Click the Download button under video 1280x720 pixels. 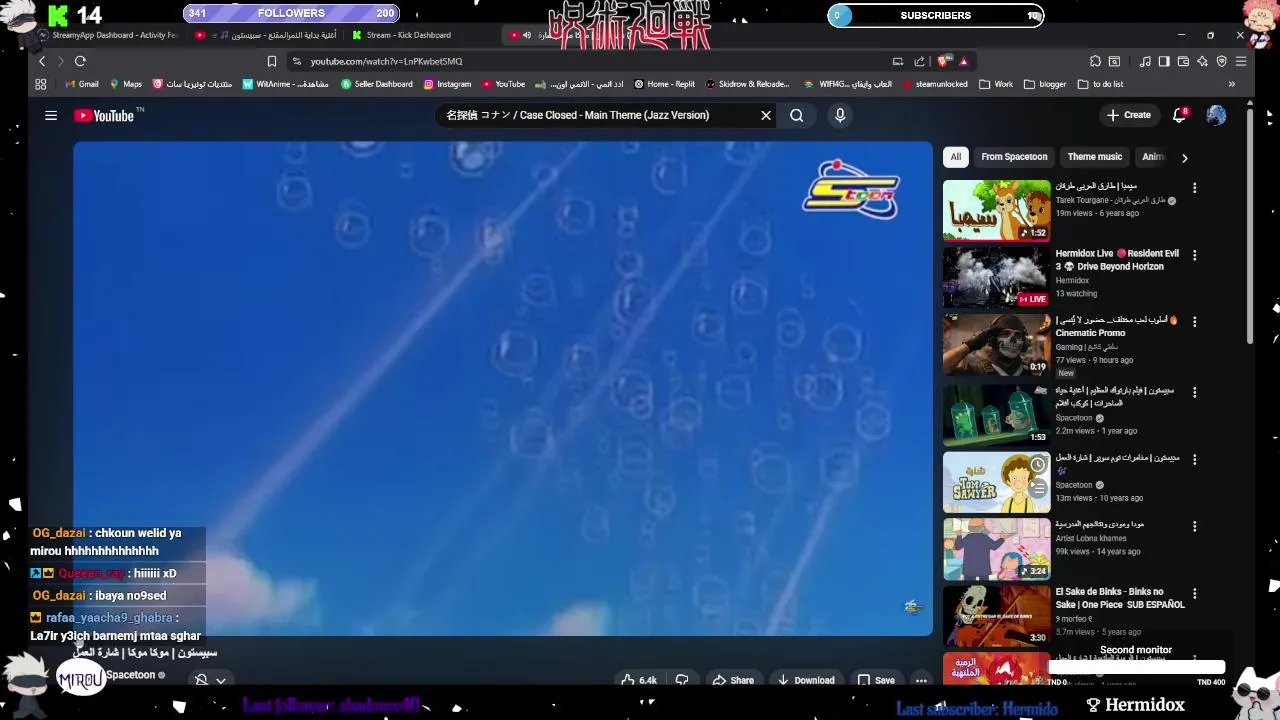[x=805, y=680]
